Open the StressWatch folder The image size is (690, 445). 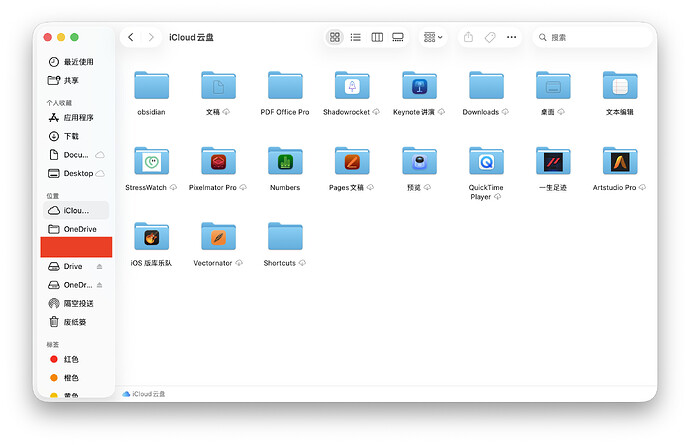pyautogui.click(x=151, y=161)
